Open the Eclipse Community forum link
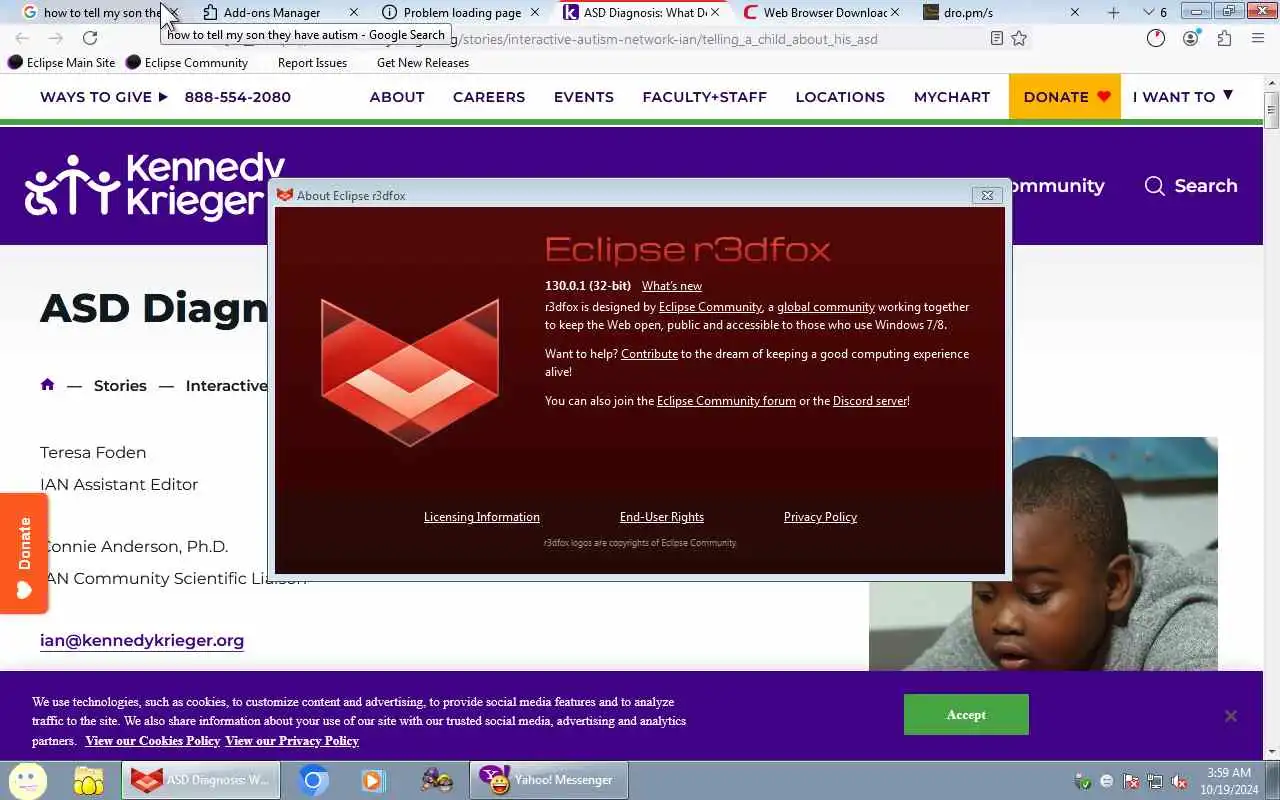Screen dimensions: 1280x800 pos(726,401)
